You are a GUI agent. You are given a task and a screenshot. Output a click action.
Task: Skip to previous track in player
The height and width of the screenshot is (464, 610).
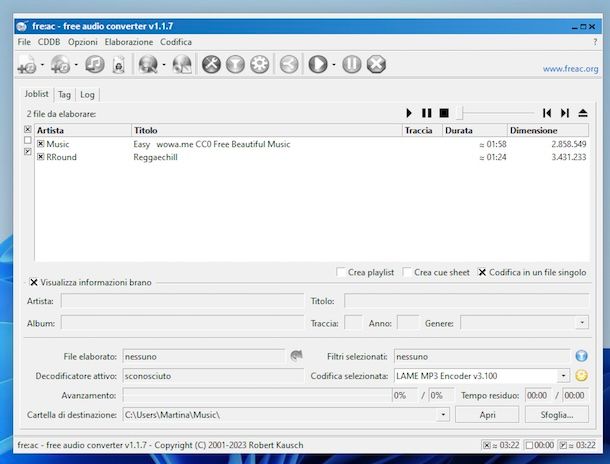click(547, 113)
